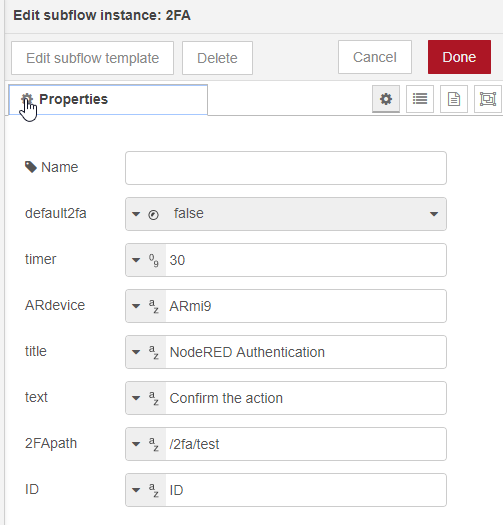The image size is (503, 525).
Task: Click Edit subflow template button
Action: click(92, 58)
